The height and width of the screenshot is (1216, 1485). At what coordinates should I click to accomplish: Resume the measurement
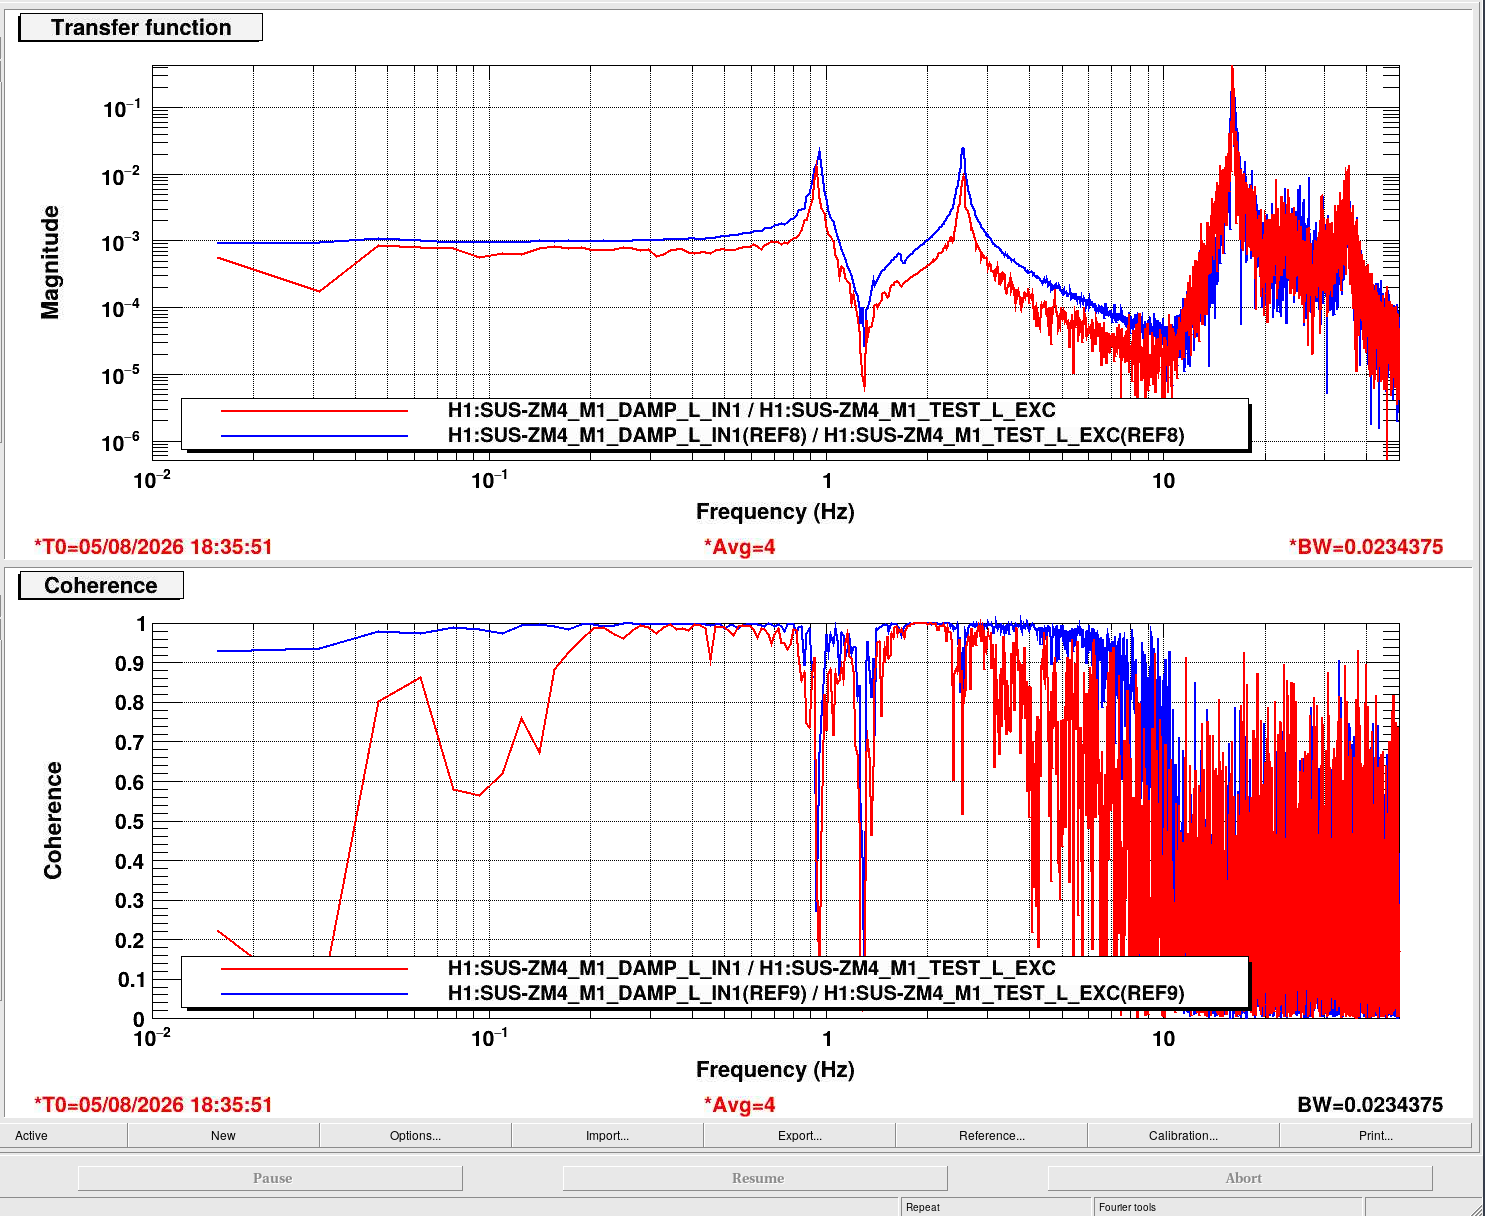(756, 1178)
